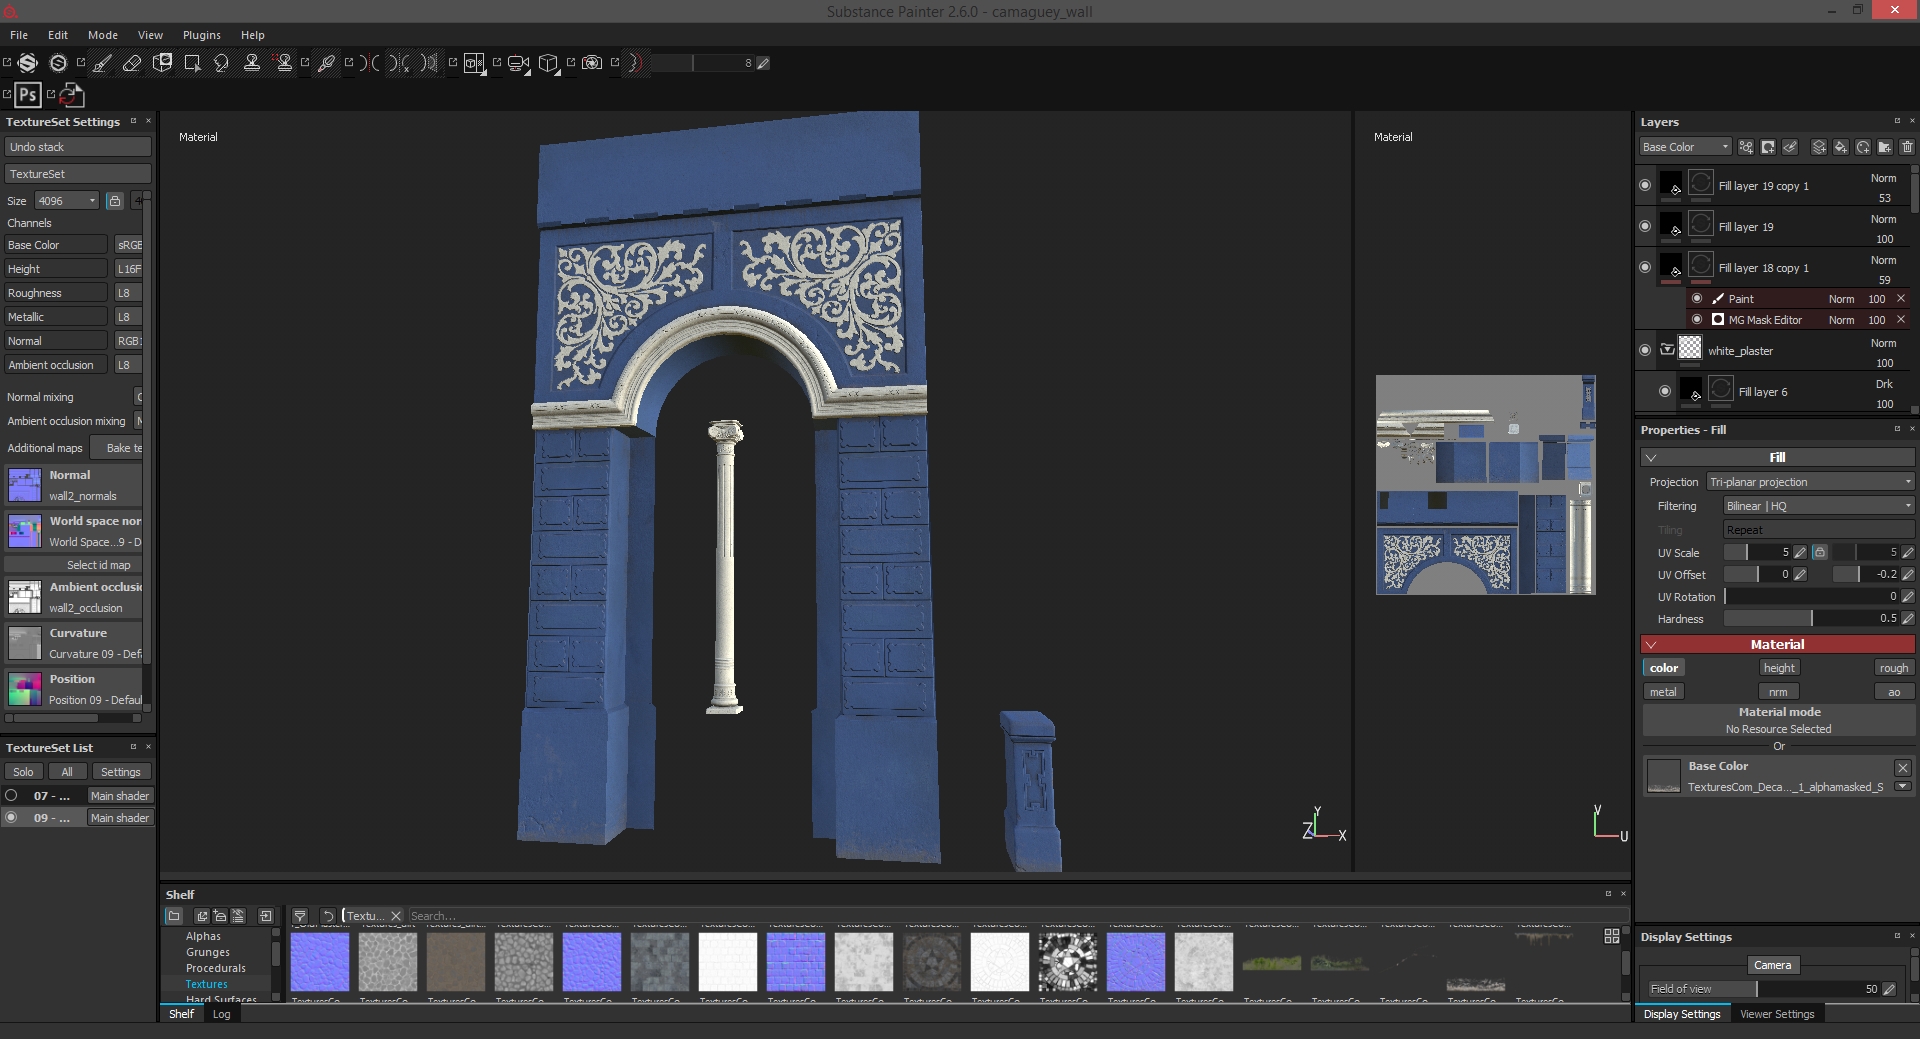Toggle the height channel button

[x=1779, y=668]
